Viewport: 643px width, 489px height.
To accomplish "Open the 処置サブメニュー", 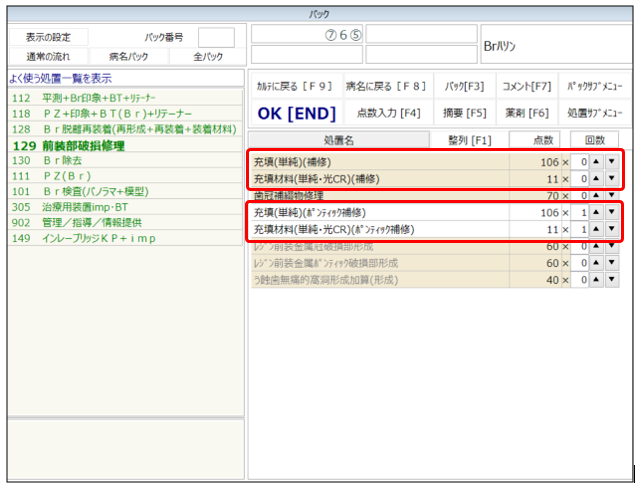I will pyautogui.click(x=593, y=113).
